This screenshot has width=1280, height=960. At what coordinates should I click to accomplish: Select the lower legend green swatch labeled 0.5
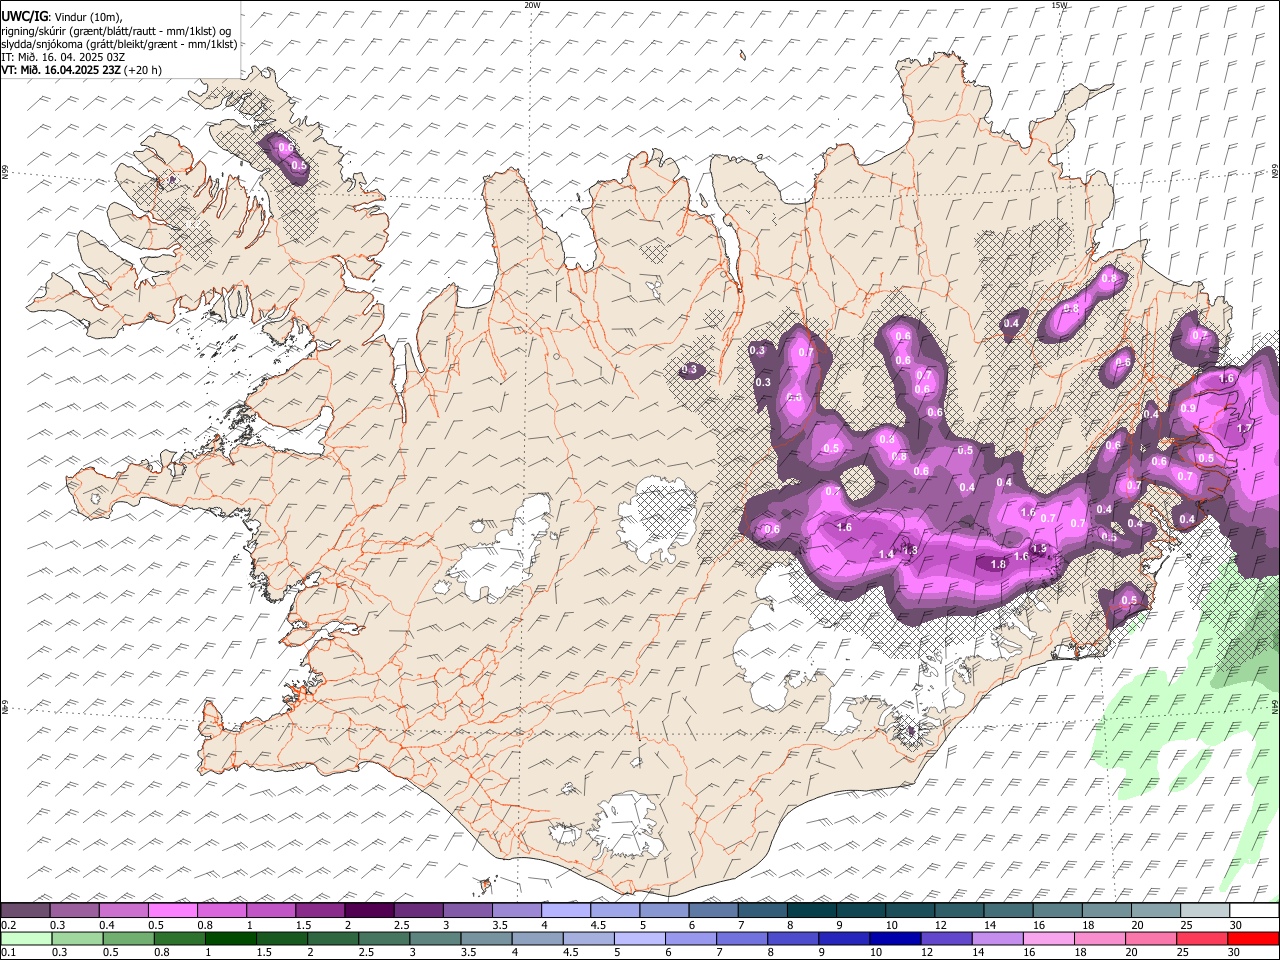(128, 938)
